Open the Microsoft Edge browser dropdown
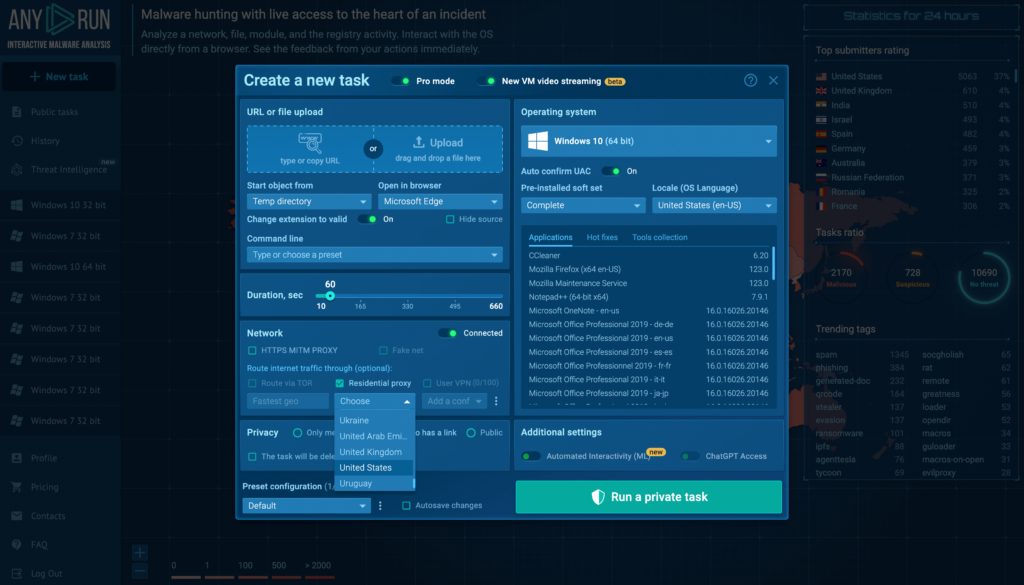Viewport: 1024px width, 585px height. [x=439, y=201]
